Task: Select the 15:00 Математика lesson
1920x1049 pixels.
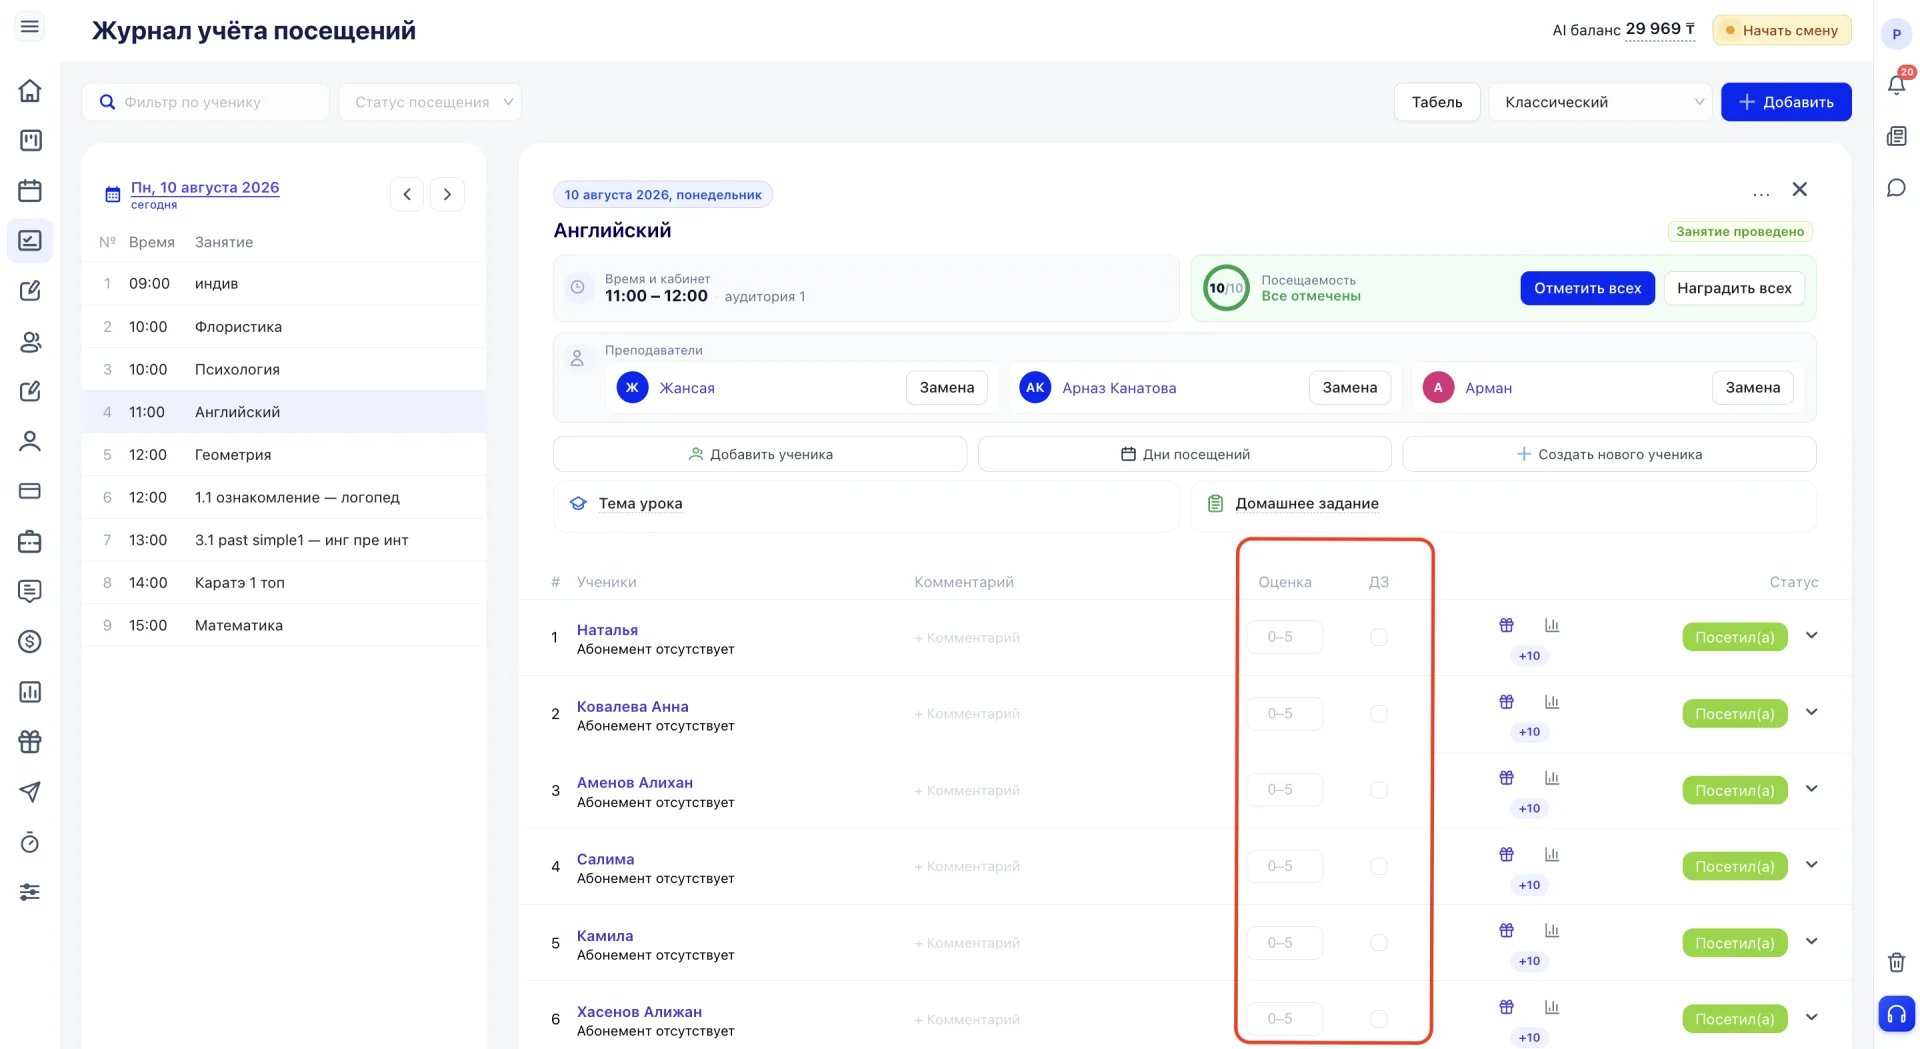Action: 284,626
